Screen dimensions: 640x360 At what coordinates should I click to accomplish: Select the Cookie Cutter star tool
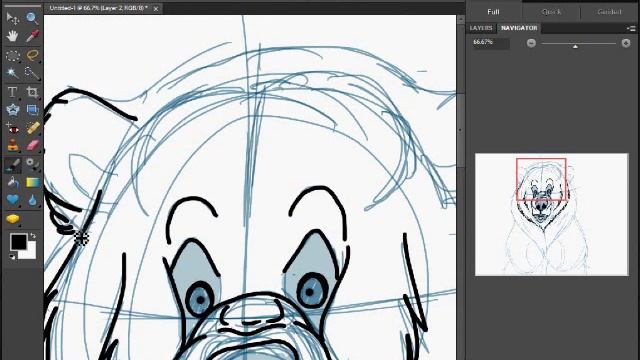(x=13, y=110)
